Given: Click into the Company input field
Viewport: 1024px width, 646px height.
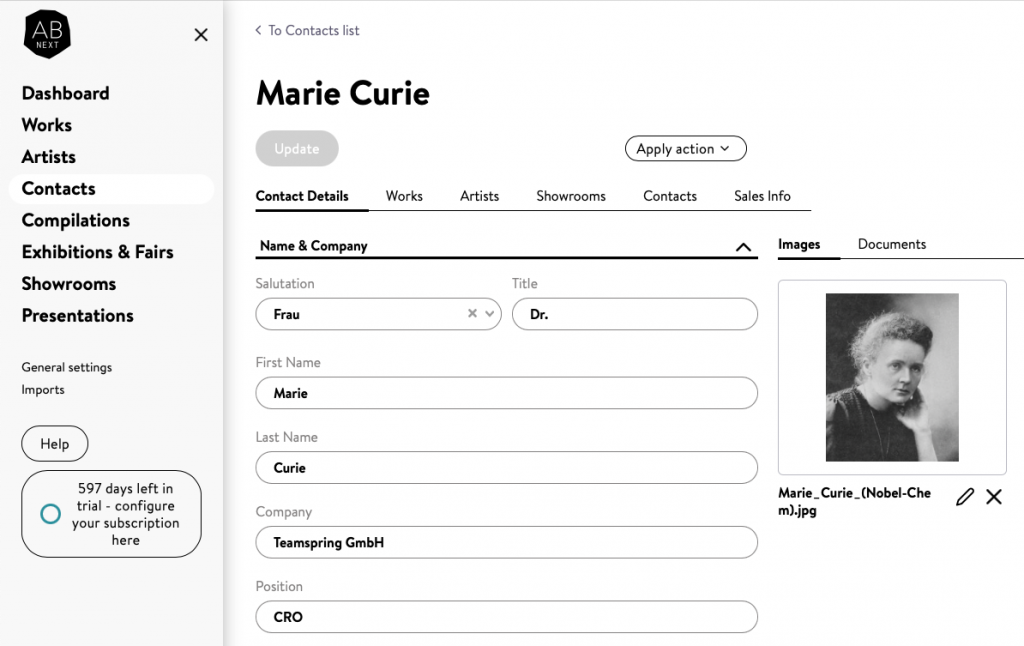Looking at the screenshot, I should click(x=506, y=543).
